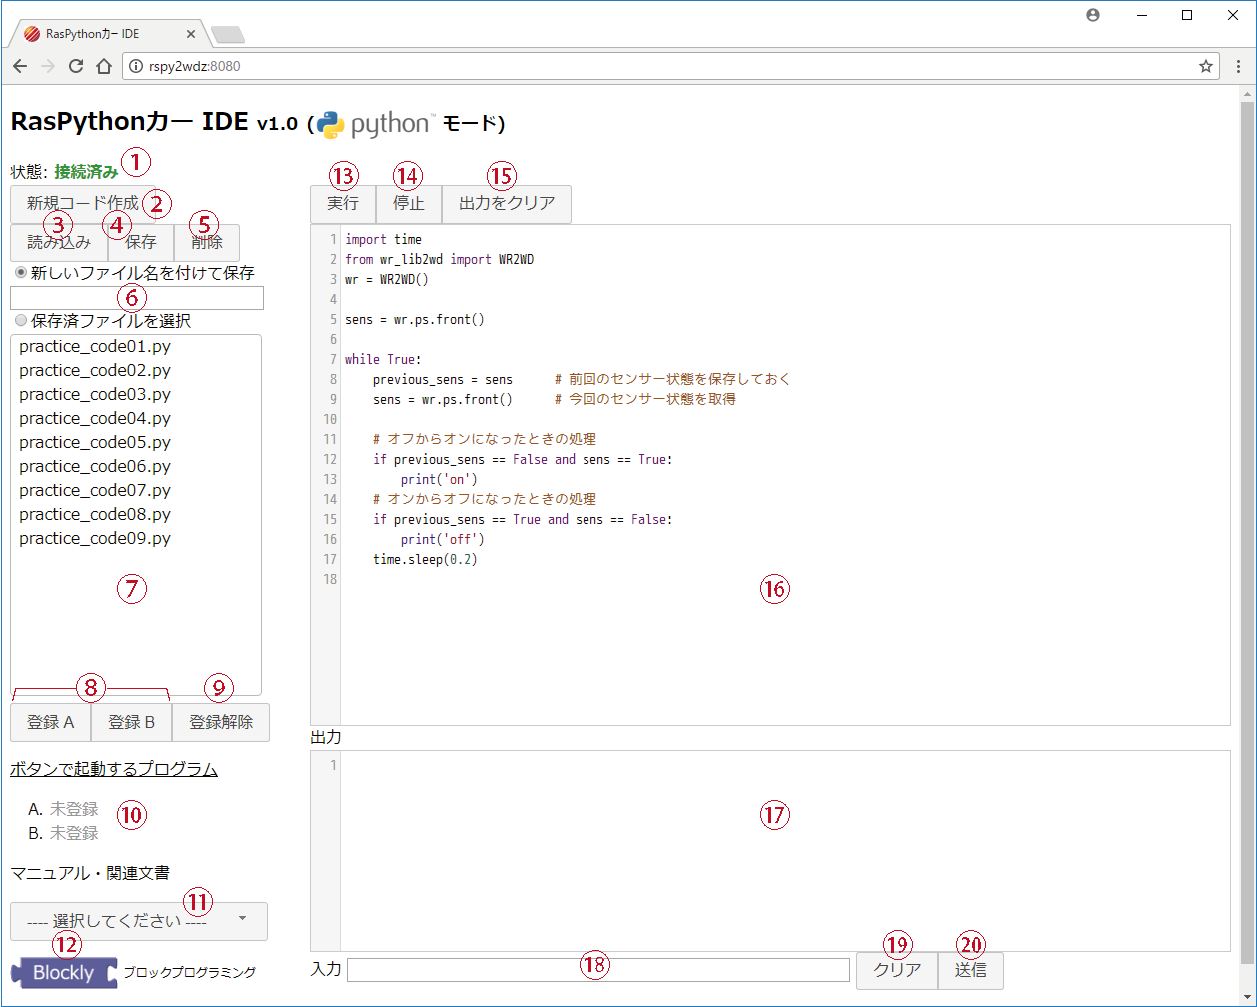Open Blockly block programming mode
Image resolution: width=1257 pixels, height=1007 pixels.
coord(65,973)
